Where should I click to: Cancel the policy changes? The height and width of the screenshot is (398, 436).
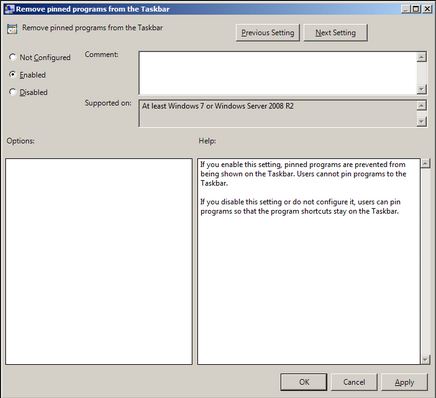point(354,382)
